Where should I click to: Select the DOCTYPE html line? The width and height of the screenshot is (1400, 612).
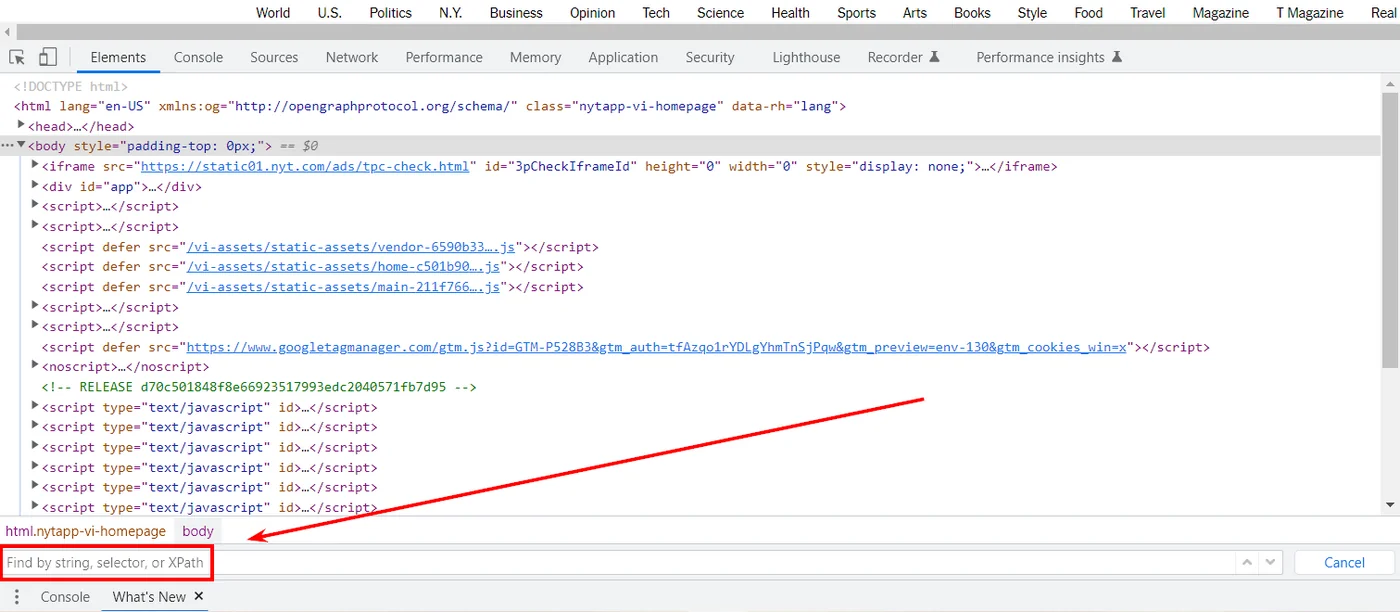pos(71,86)
